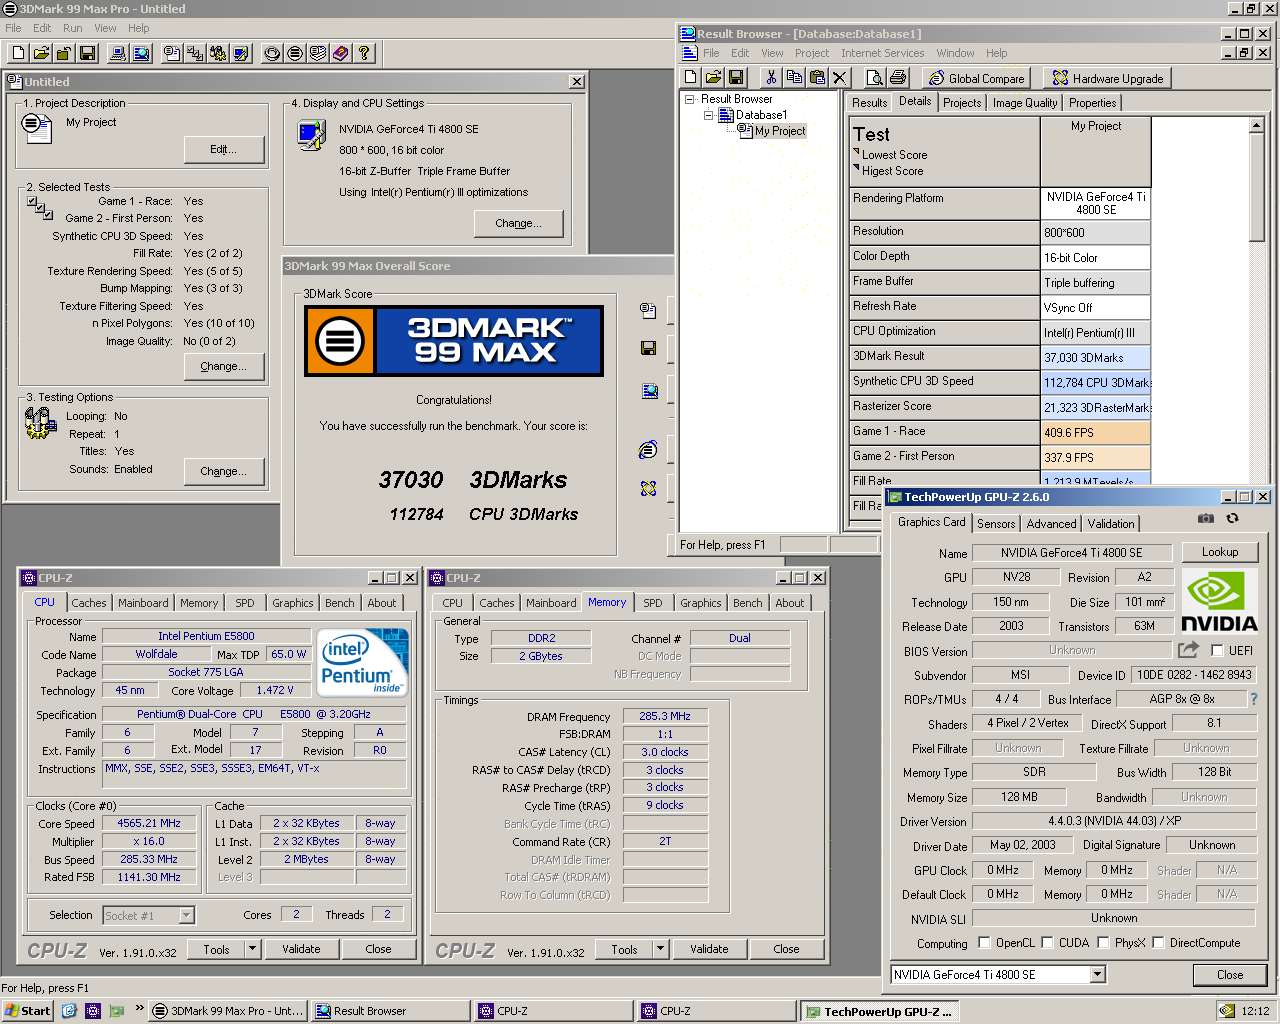The height and width of the screenshot is (1024, 1280).
Task: Click GPU-Z screenshot camera icon
Action: click(1206, 518)
